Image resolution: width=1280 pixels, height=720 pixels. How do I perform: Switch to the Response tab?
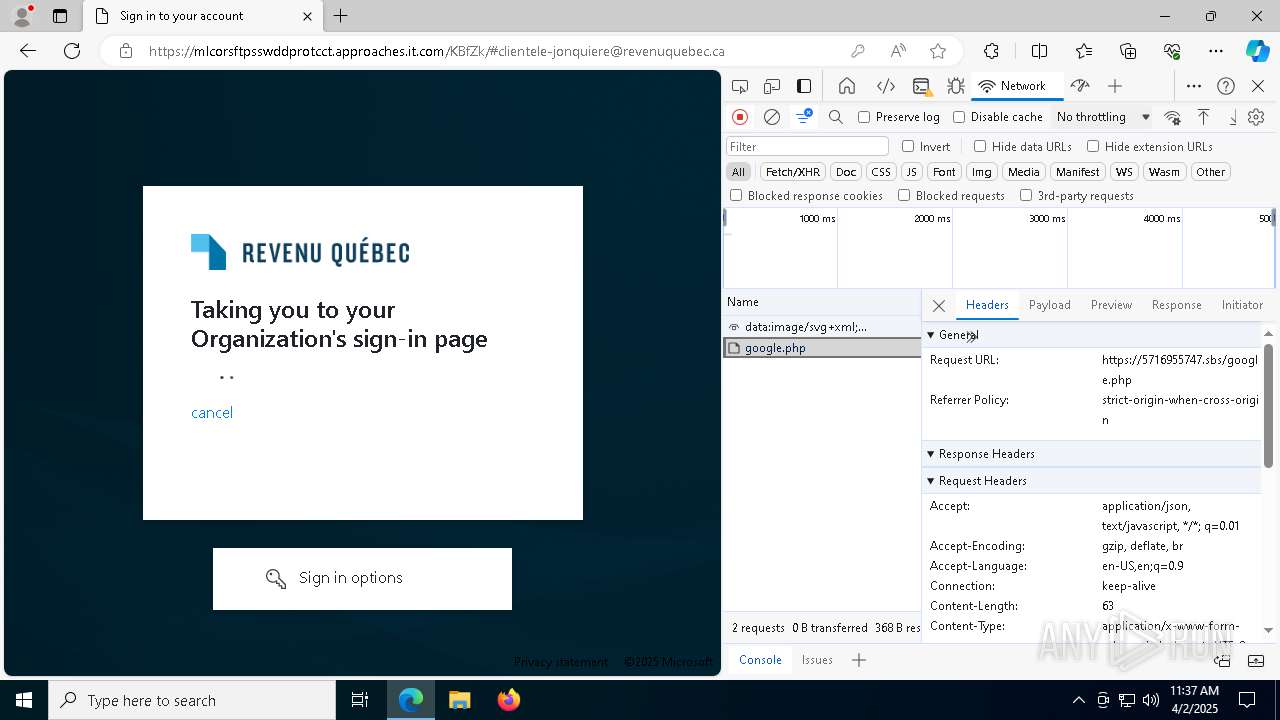click(x=1176, y=305)
